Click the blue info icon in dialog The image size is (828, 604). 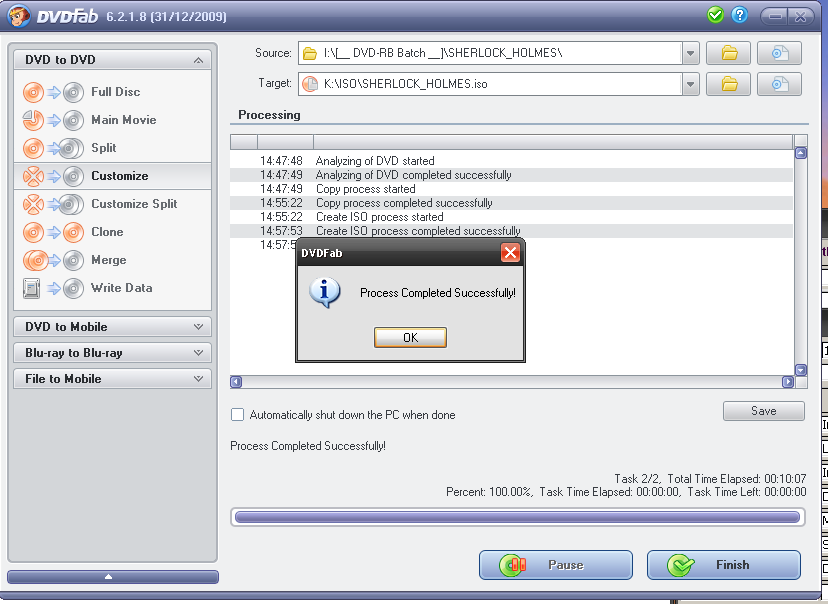click(324, 292)
